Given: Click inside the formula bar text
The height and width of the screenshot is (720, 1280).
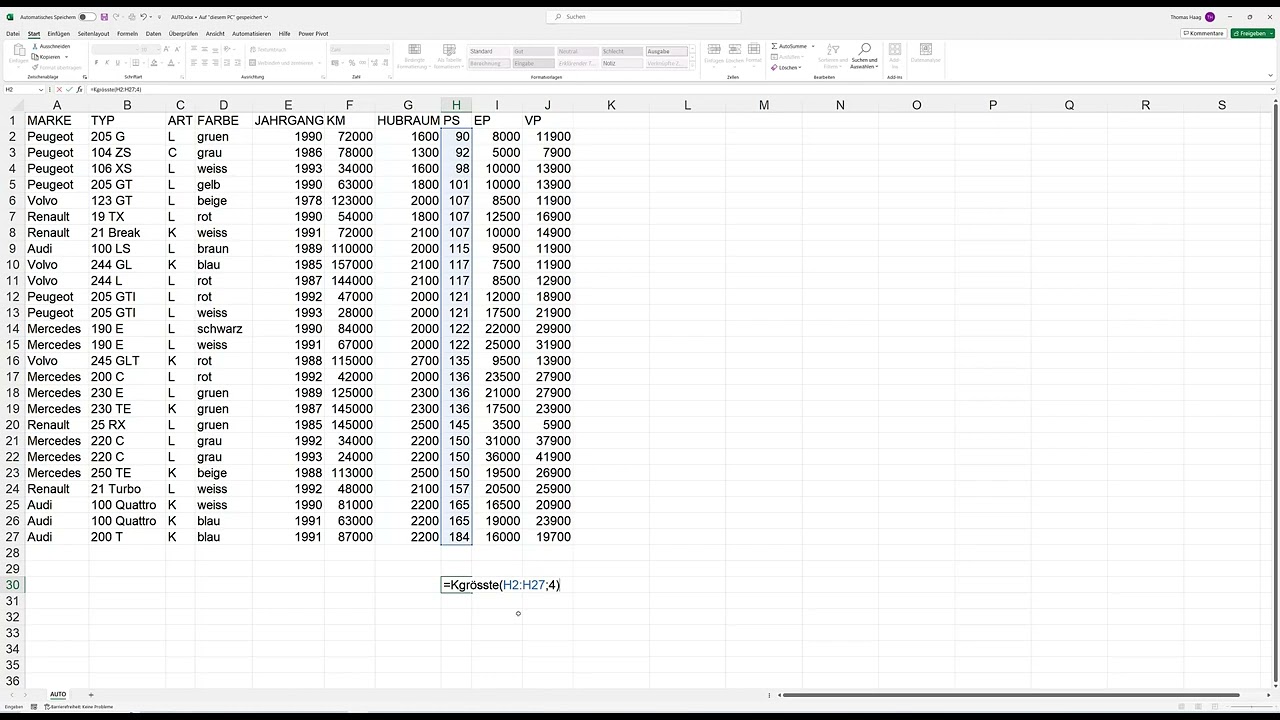Looking at the screenshot, I should (x=116, y=90).
